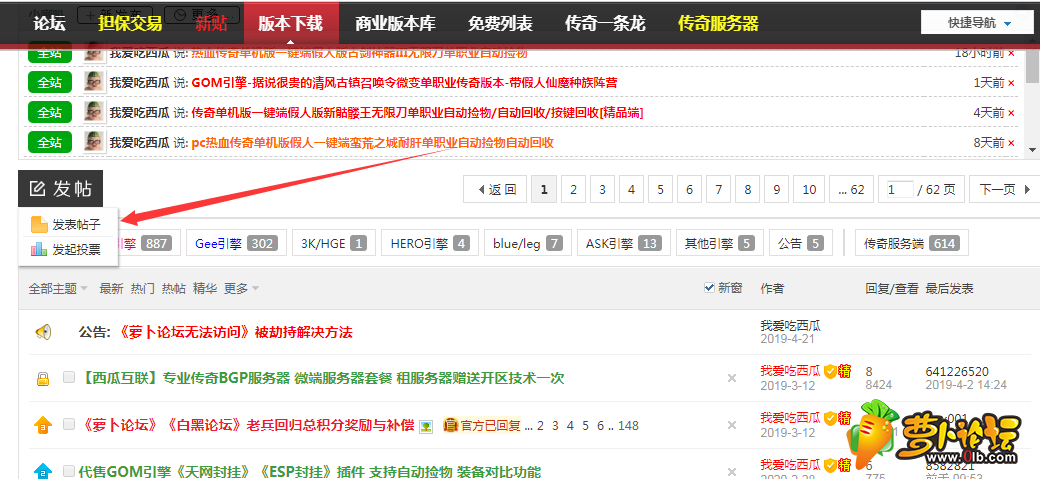Expand the 更多 filter dropdown
Viewport: 1040px width, 479px height.
point(241,289)
